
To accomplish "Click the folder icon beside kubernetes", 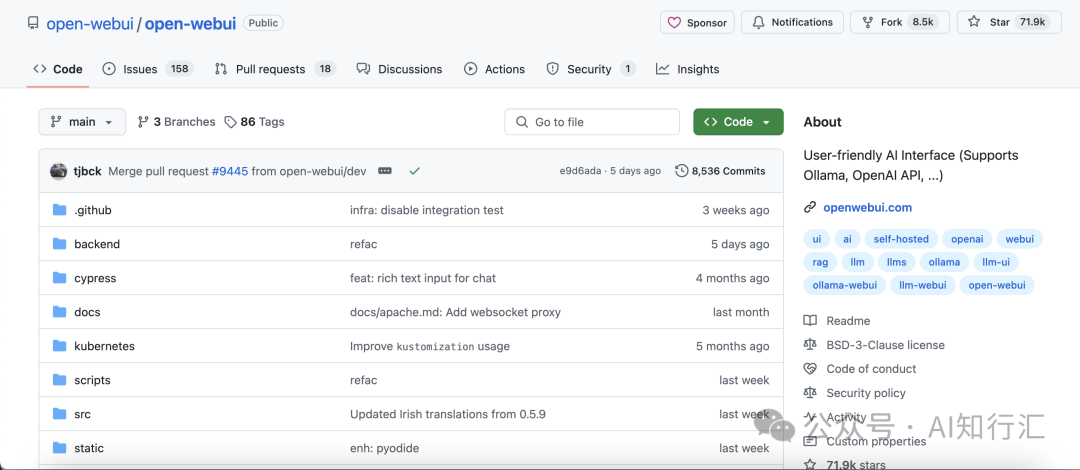I will [x=59, y=346].
